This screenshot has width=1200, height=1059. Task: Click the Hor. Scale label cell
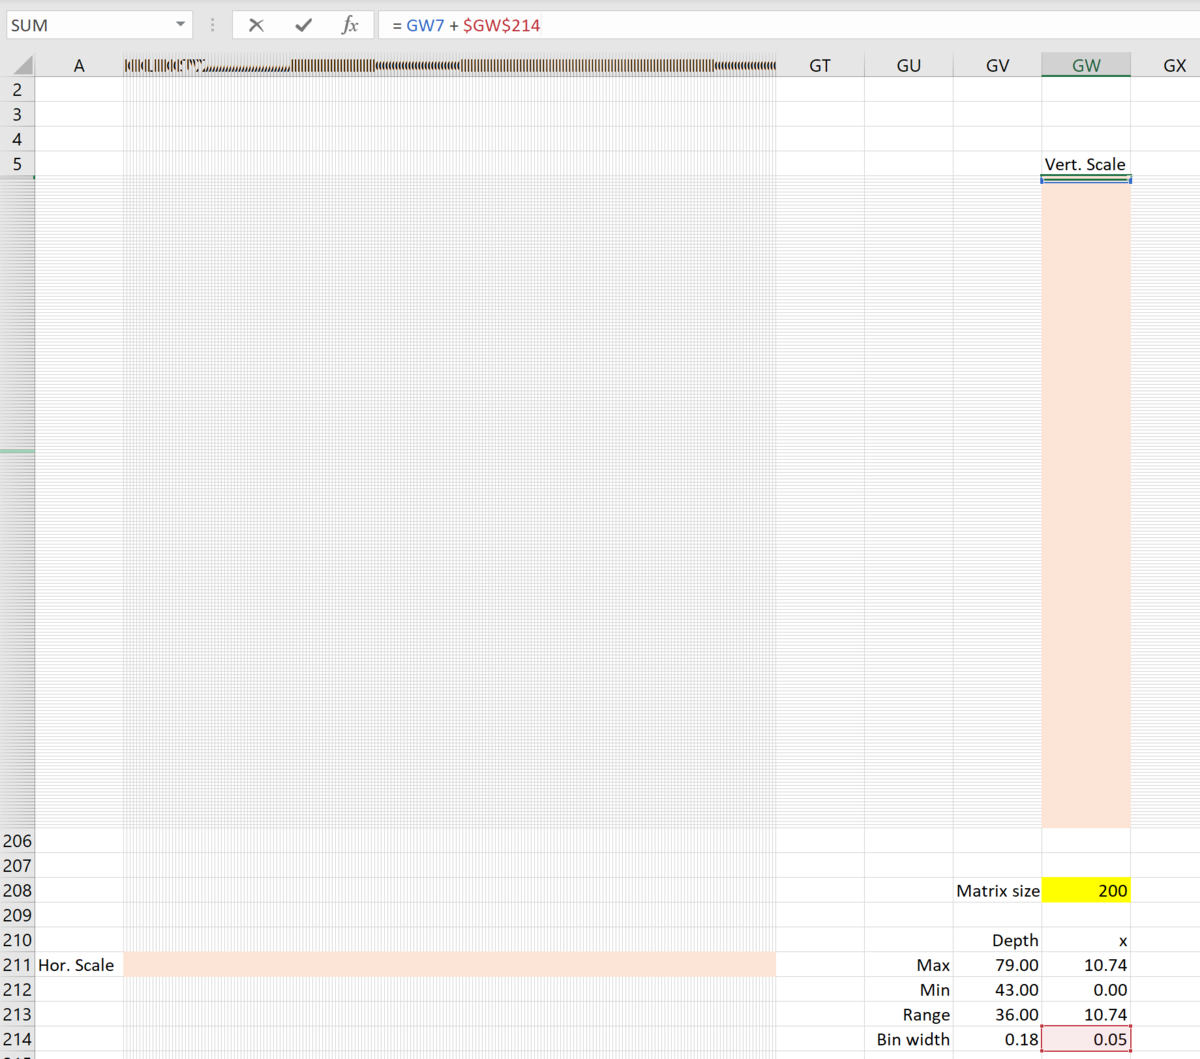pyautogui.click(x=76, y=964)
